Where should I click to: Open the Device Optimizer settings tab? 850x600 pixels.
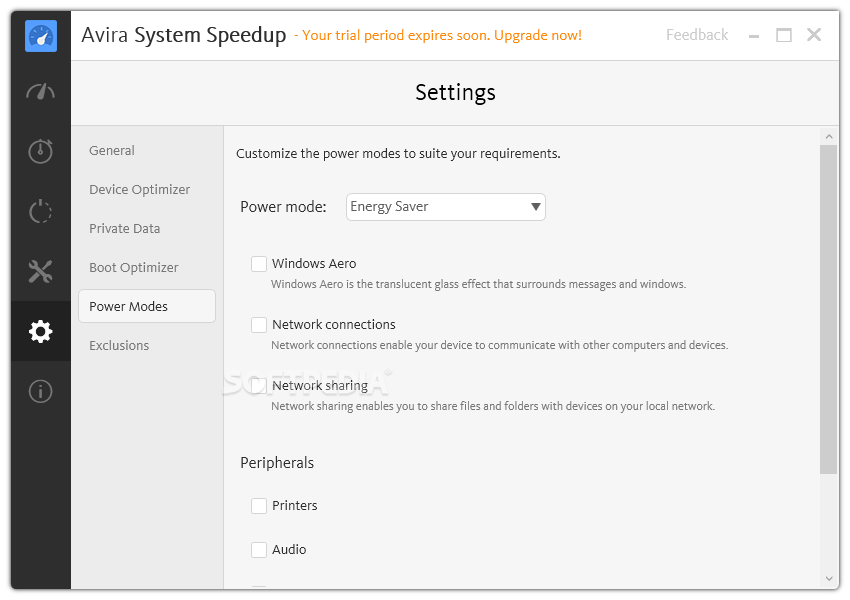click(x=139, y=190)
